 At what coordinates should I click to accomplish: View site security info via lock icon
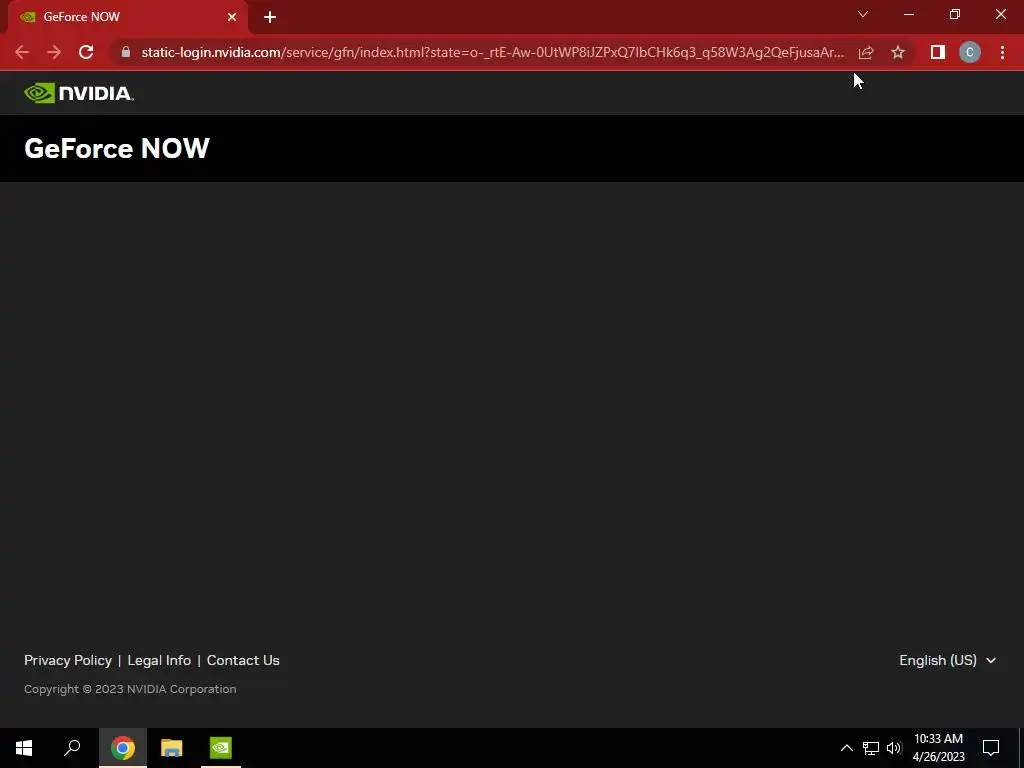(x=126, y=52)
